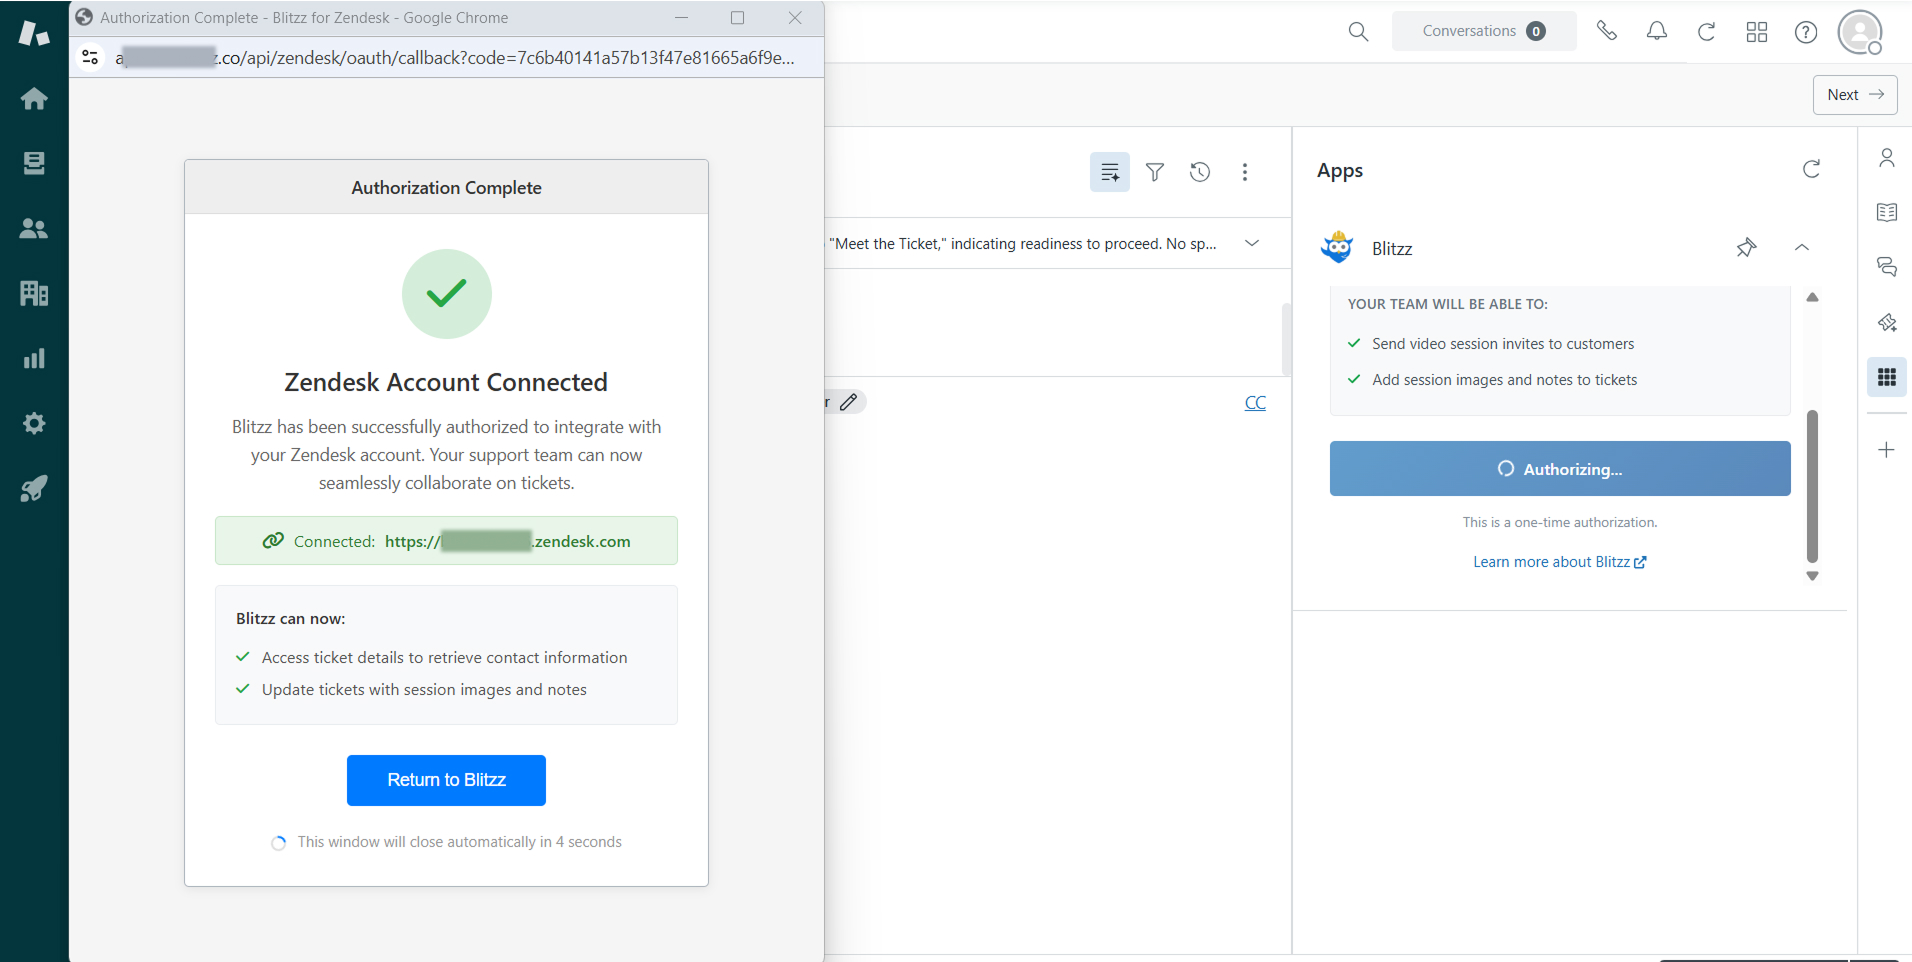
Task: Click the Next button
Action: (x=1855, y=95)
